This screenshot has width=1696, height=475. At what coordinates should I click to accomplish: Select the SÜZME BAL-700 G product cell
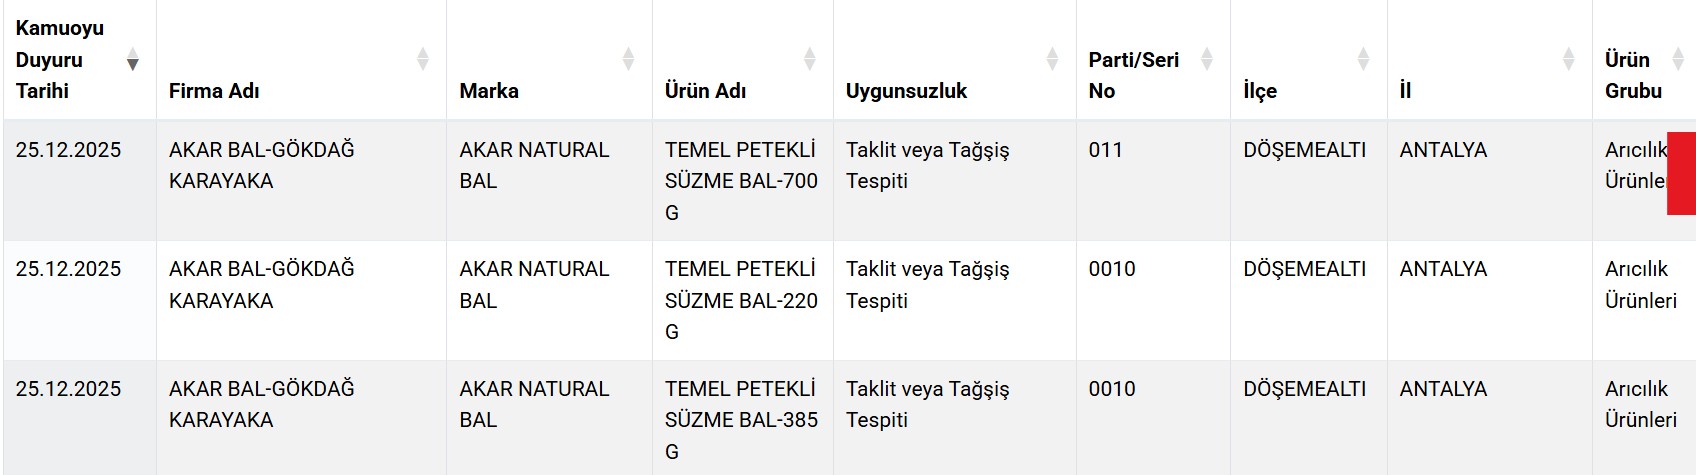741,181
